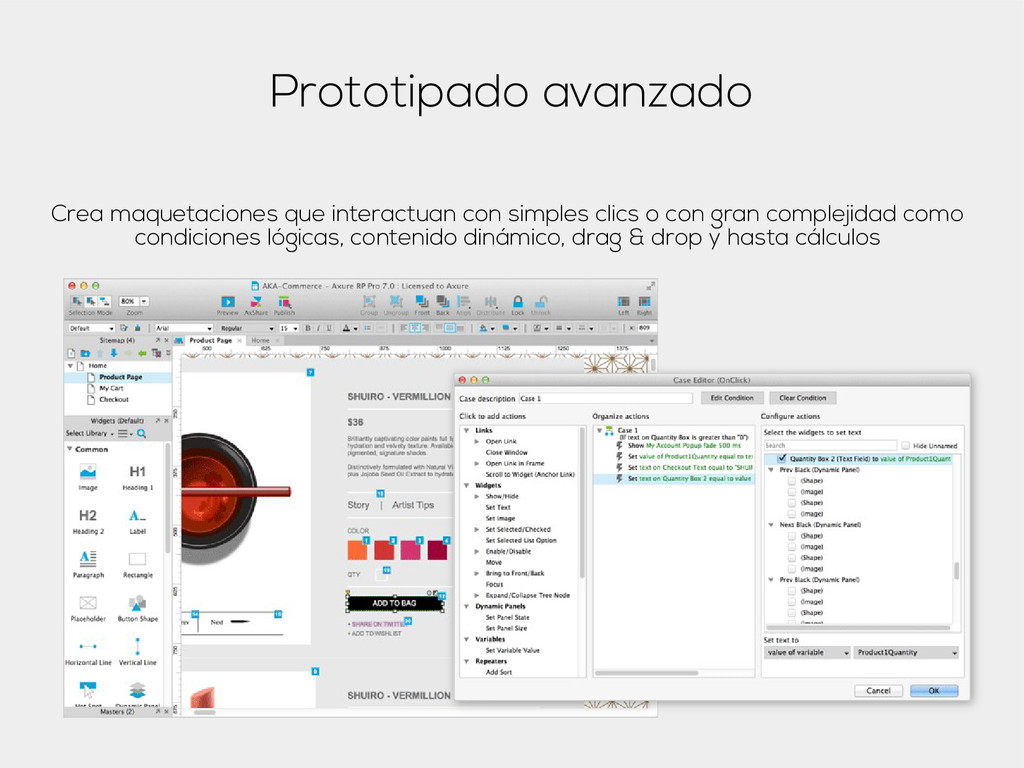Screen dimensions: 1024x768
Task: Switch to the Product Page tab
Action: coord(210,340)
